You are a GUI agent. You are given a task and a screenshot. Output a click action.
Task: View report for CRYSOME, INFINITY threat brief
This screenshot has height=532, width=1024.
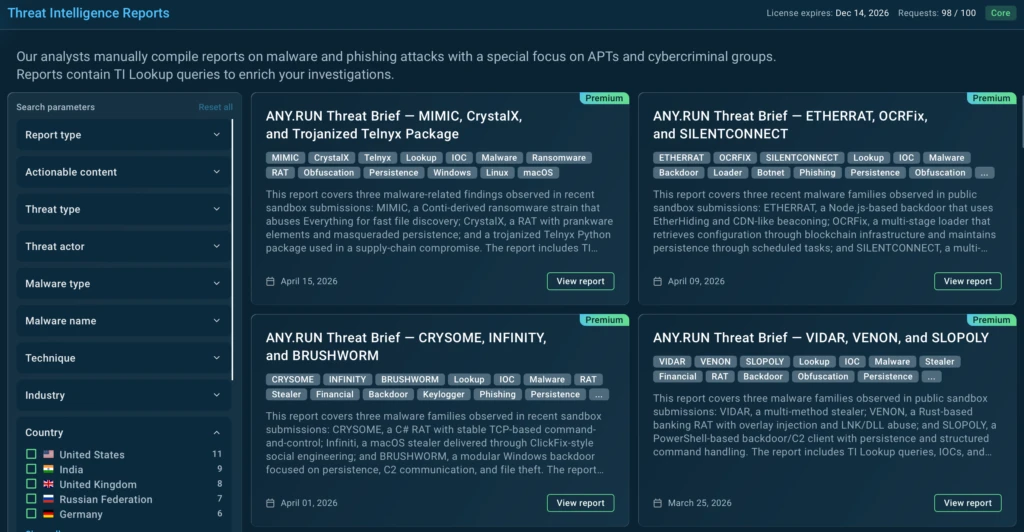pyautogui.click(x=581, y=503)
